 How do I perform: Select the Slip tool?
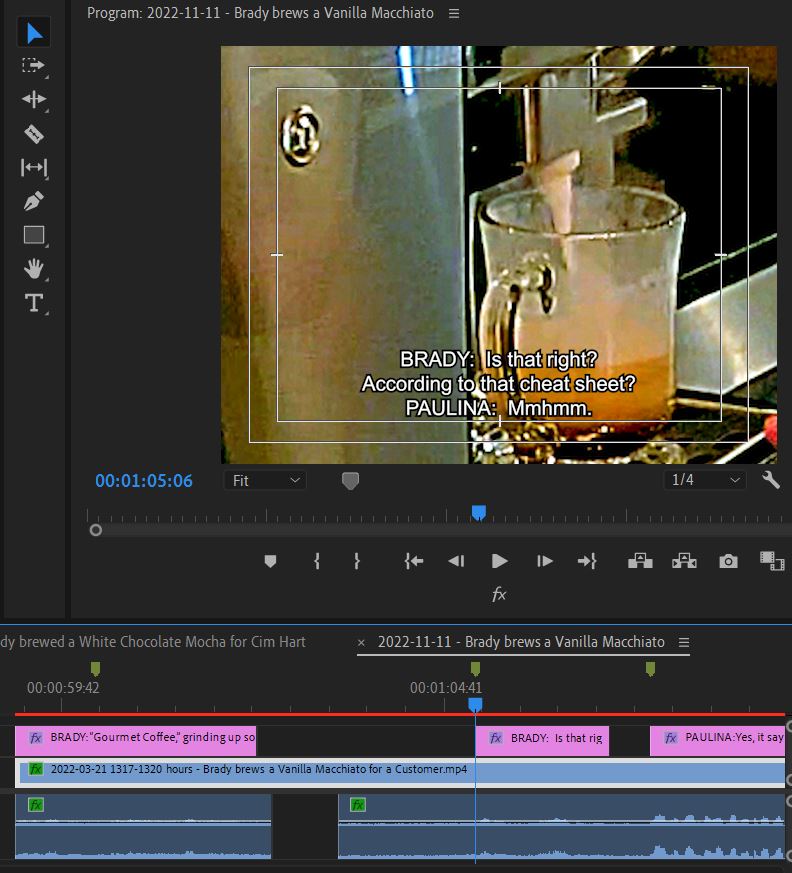click(x=34, y=167)
